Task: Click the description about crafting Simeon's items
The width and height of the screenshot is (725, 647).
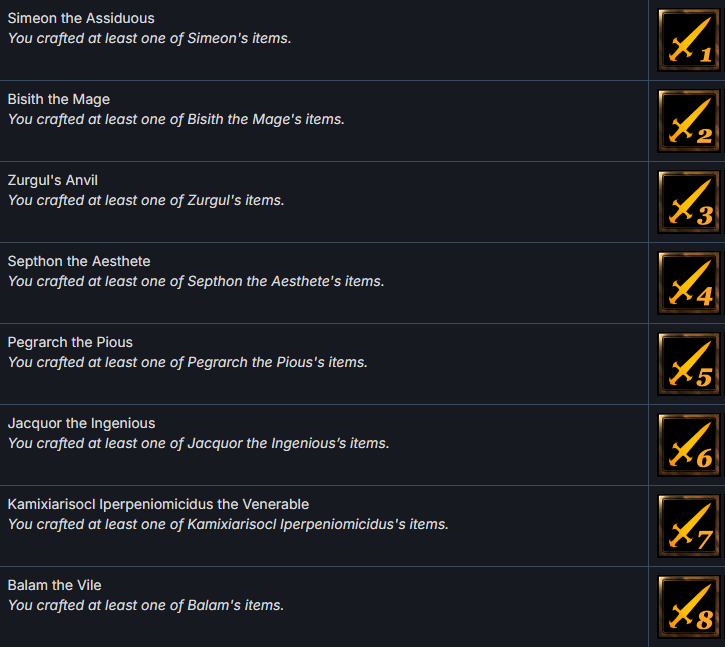Action: tap(149, 39)
